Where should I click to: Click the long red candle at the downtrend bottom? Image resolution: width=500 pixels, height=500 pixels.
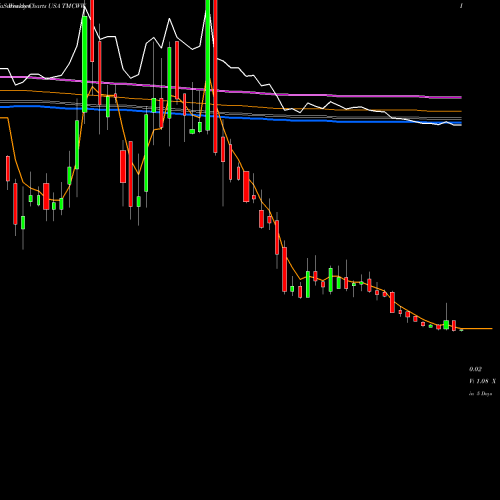[284, 269]
